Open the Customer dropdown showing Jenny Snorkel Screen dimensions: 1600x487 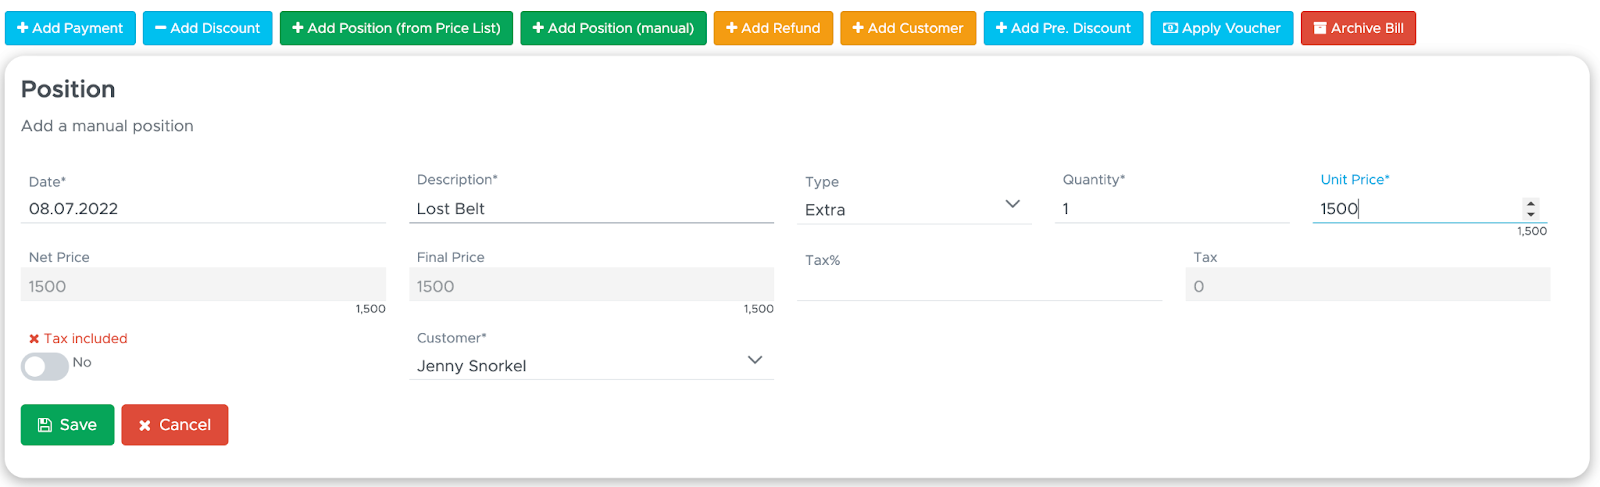pyautogui.click(x=592, y=365)
